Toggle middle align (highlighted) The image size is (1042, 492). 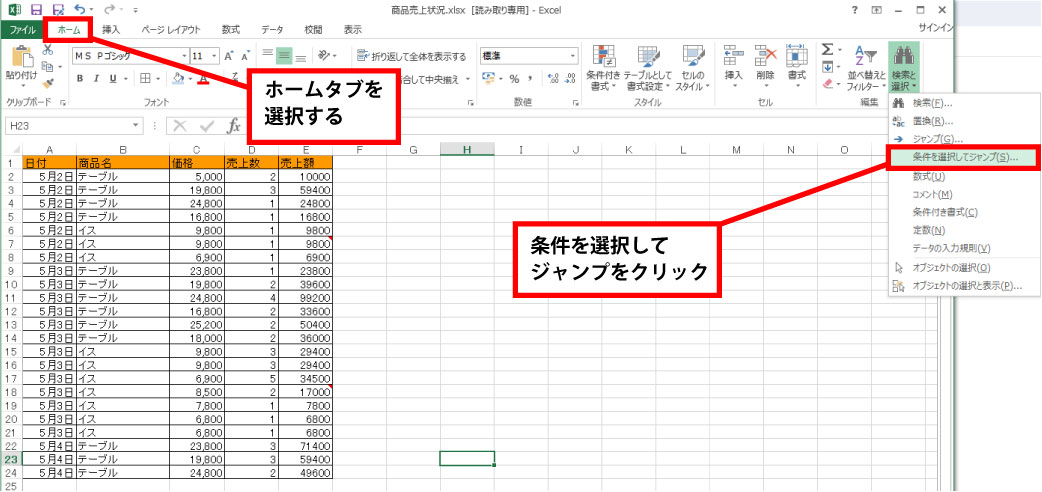point(284,56)
